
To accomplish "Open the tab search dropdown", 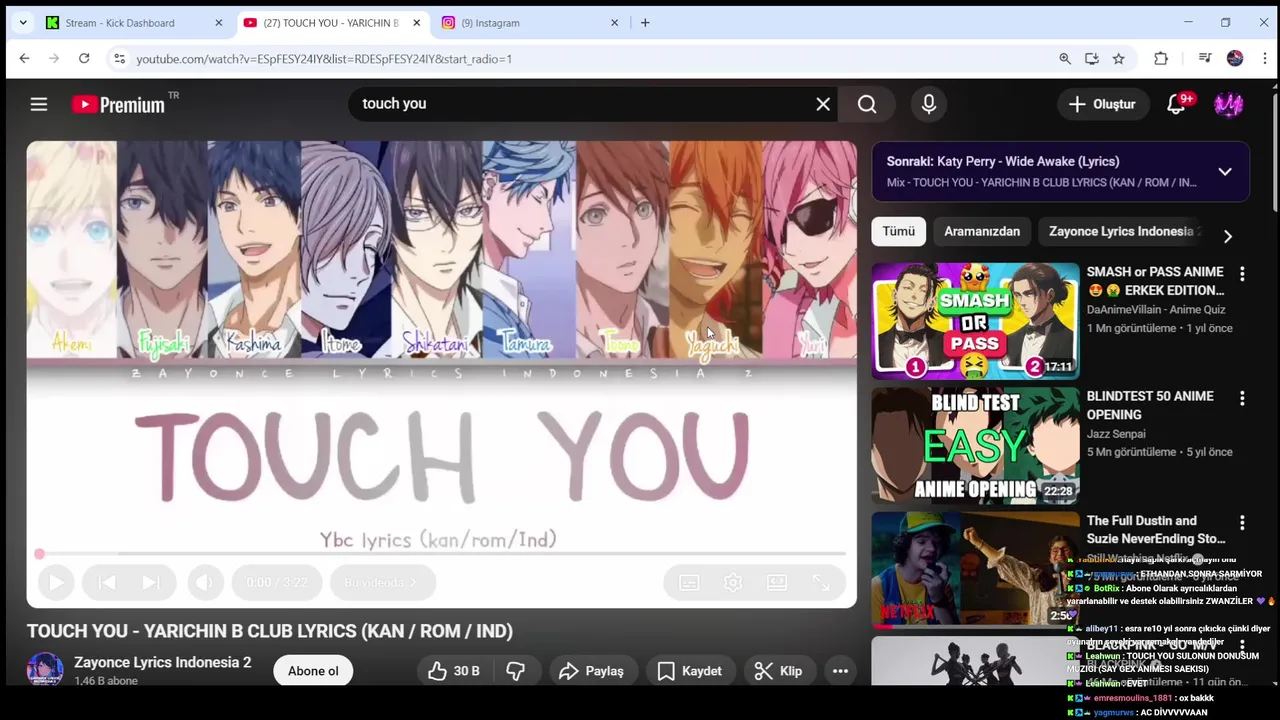I will 22,22.
